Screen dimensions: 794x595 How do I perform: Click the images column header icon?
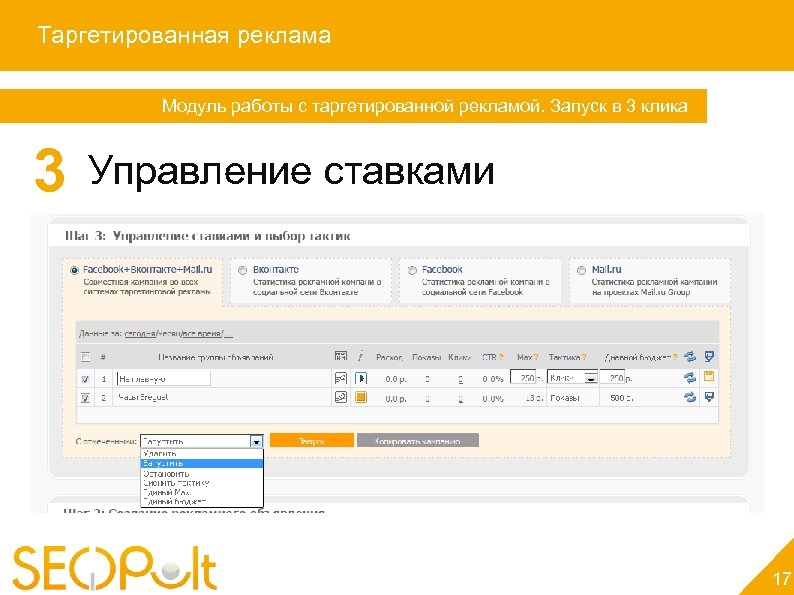[341, 356]
